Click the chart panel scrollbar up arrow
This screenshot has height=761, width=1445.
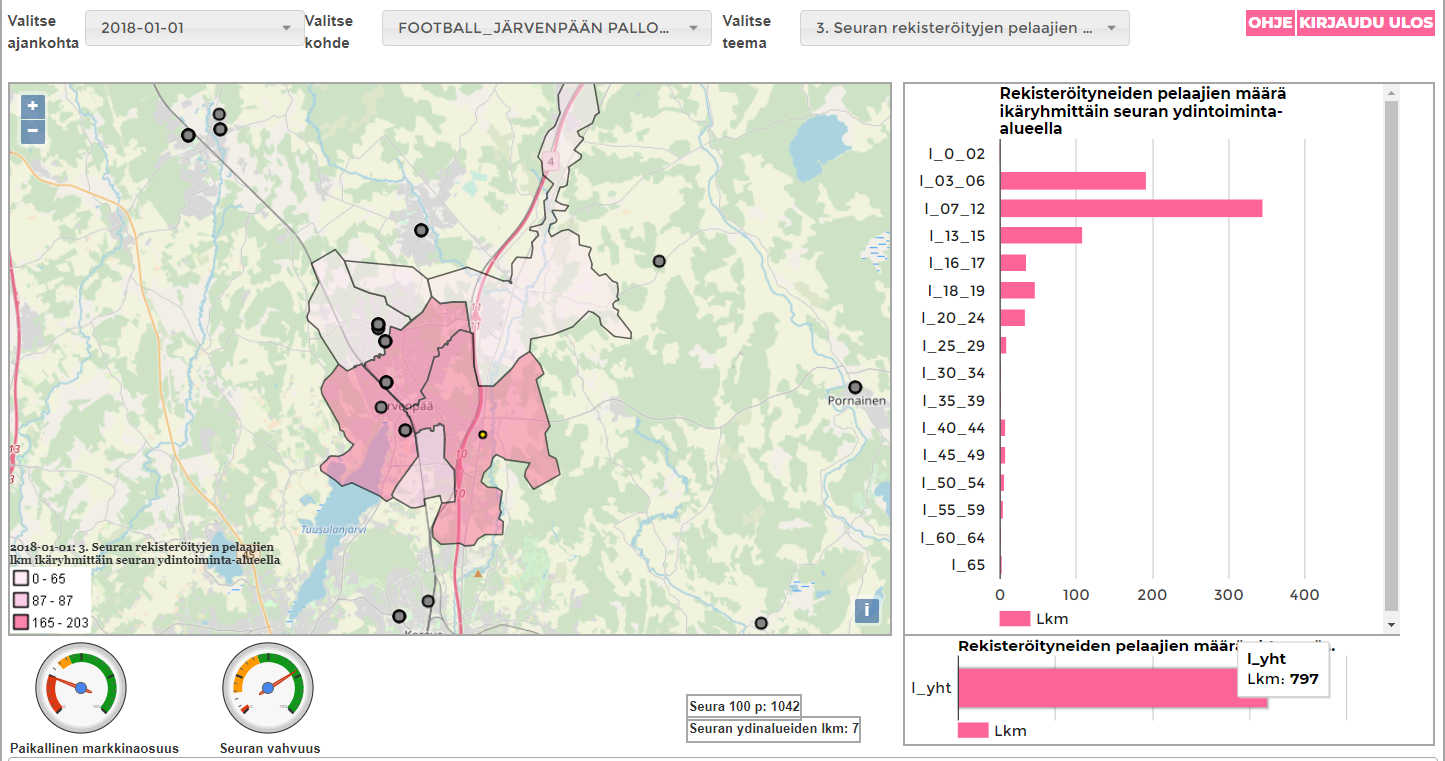(x=1391, y=93)
